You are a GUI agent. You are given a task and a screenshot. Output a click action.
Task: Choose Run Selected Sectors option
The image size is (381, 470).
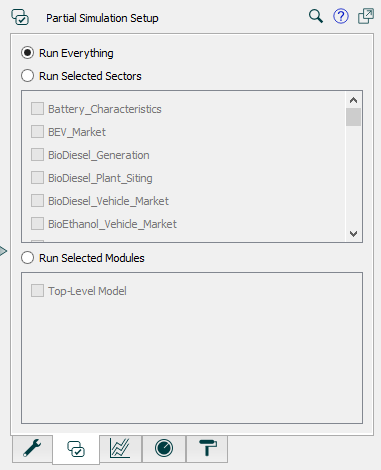[x=27, y=76]
